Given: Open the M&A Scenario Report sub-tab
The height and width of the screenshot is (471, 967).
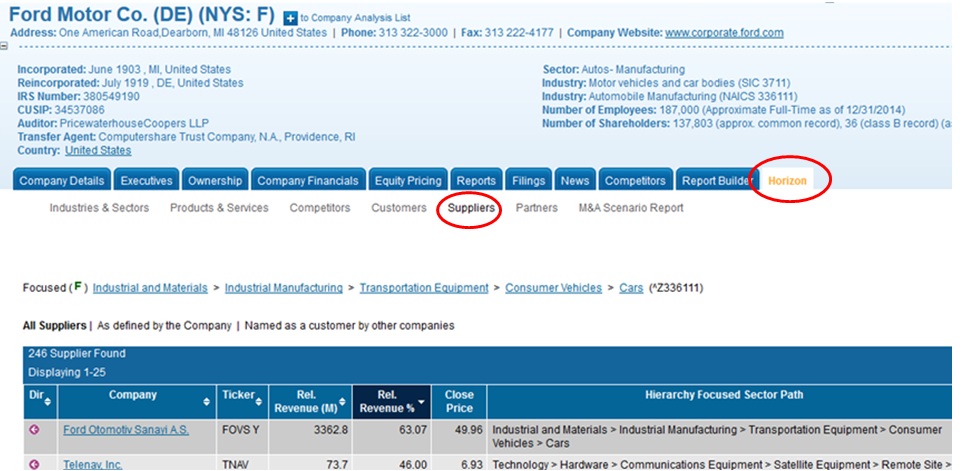Looking at the screenshot, I should [x=631, y=208].
